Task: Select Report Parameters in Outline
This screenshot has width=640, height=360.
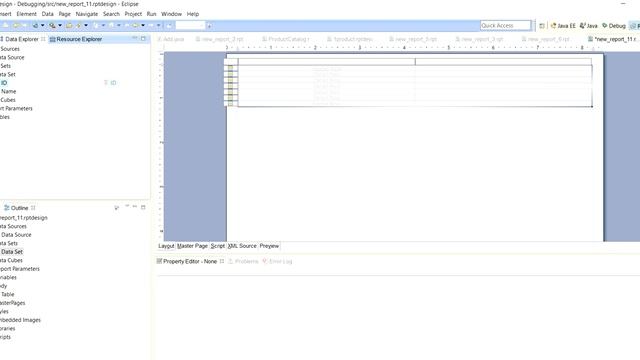Action: pos(20,269)
